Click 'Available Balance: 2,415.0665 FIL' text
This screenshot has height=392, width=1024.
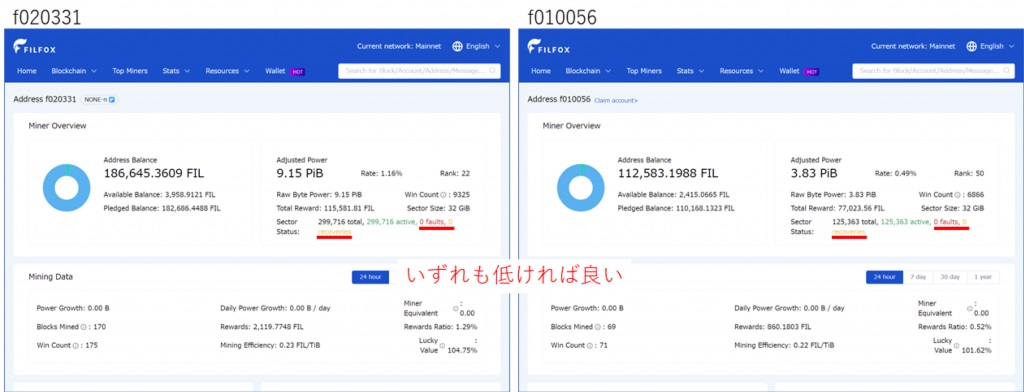(673, 195)
